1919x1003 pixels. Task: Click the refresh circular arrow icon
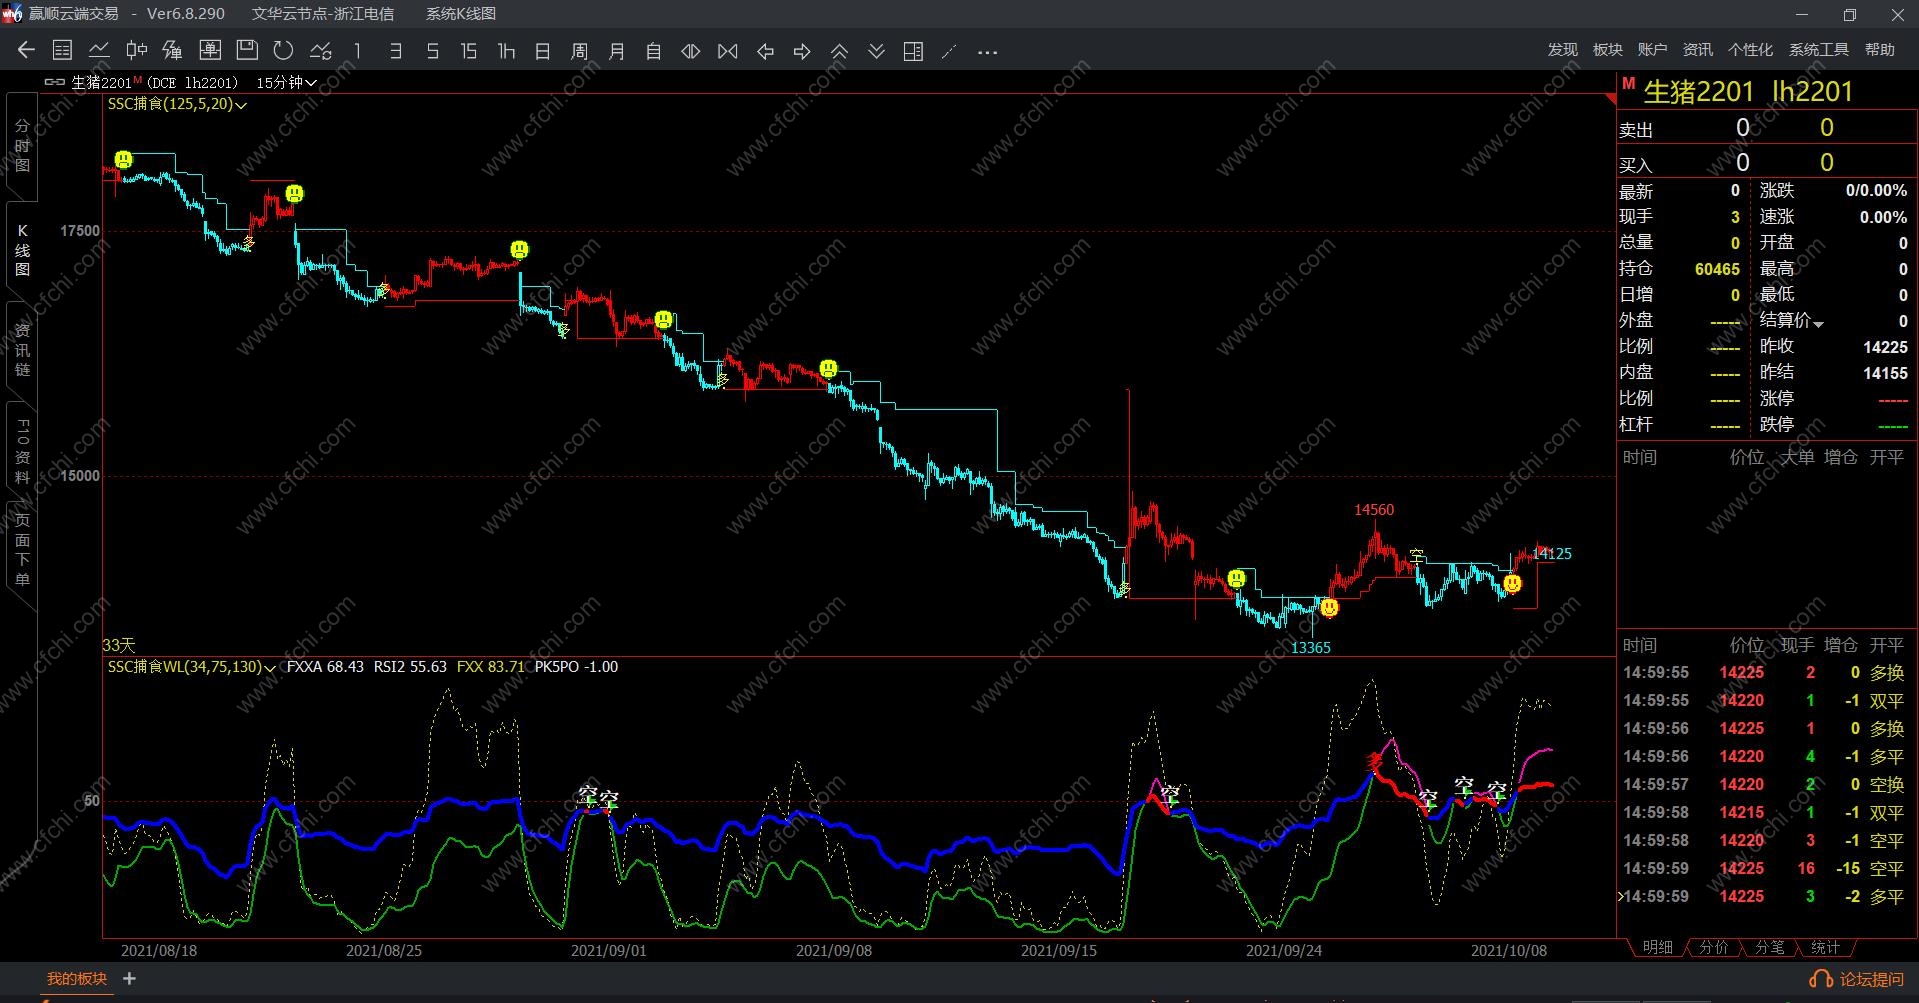pyautogui.click(x=284, y=51)
